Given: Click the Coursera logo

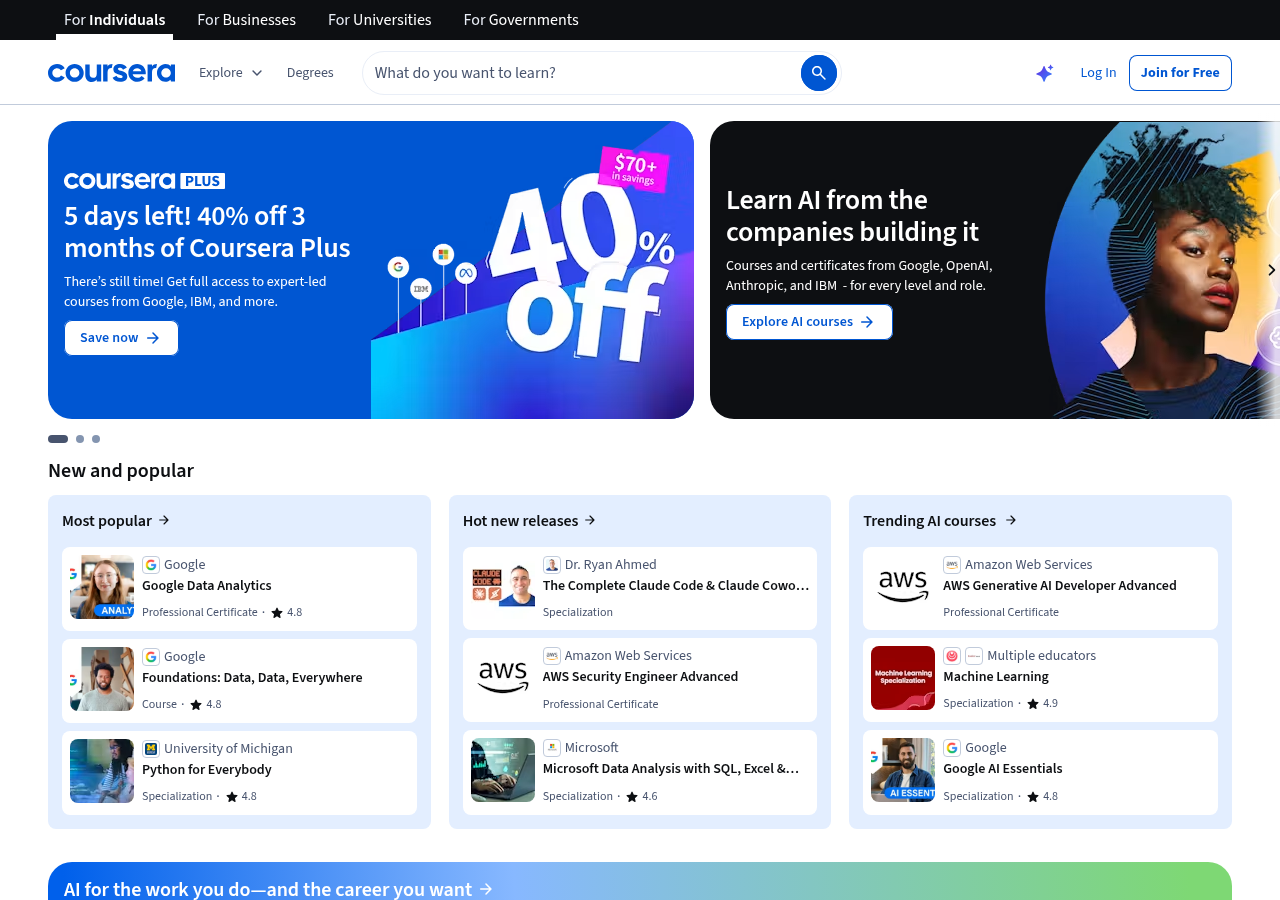Looking at the screenshot, I should pyautogui.click(x=111, y=73).
